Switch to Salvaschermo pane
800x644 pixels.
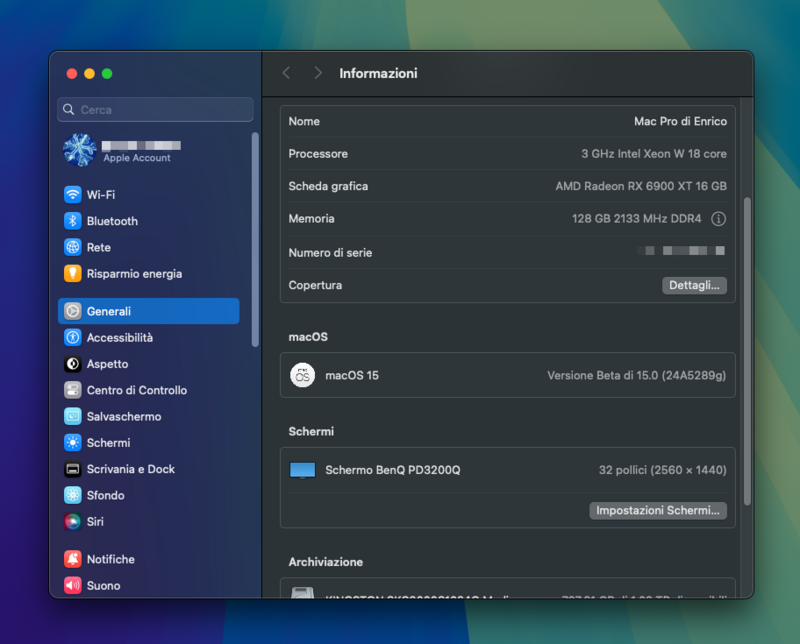click(x=123, y=417)
